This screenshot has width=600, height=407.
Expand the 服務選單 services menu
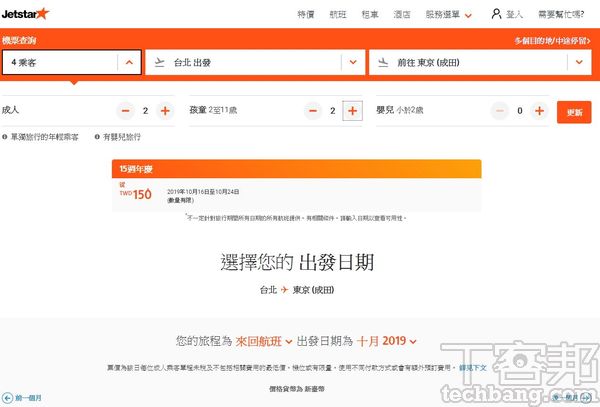click(448, 15)
